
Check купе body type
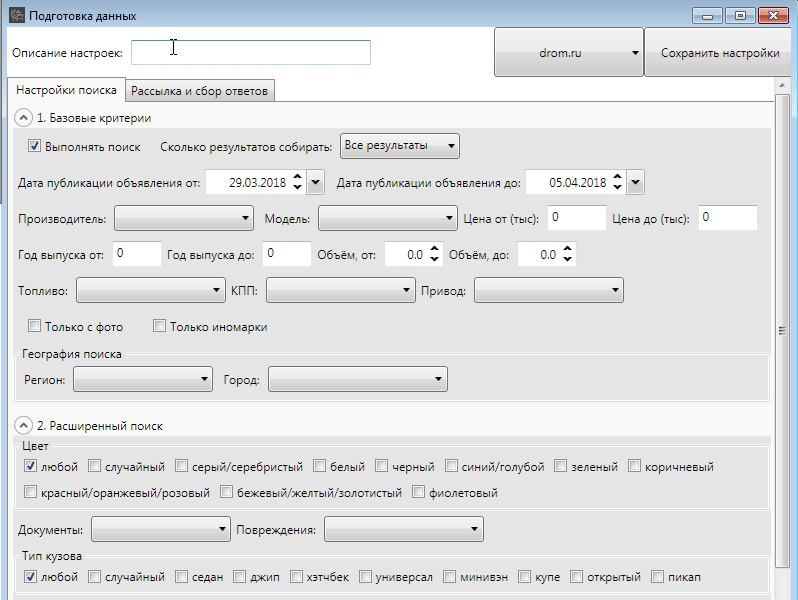coord(524,576)
